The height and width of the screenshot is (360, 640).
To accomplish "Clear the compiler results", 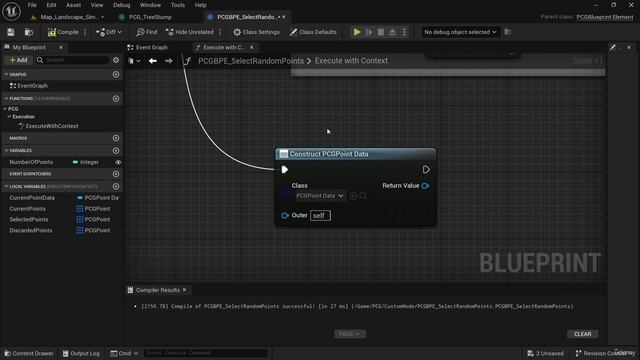I will (582, 334).
